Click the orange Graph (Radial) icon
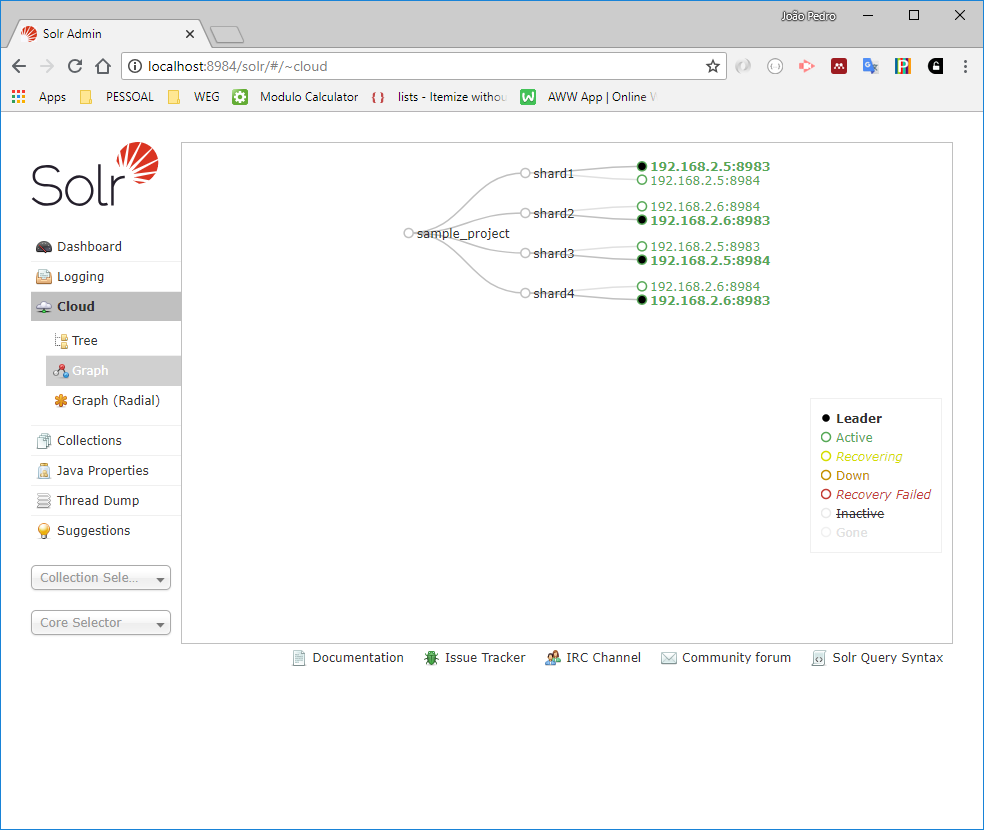Image resolution: width=984 pixels, height=830 pixels. (61, 401)
